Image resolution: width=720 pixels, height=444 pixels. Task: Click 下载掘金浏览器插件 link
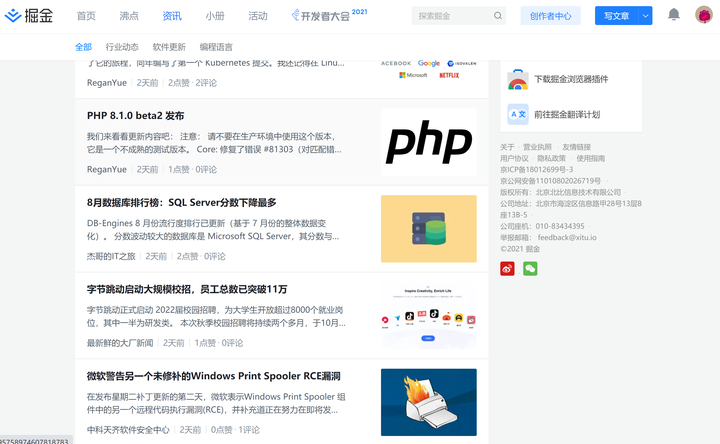(x=571, y=79)
